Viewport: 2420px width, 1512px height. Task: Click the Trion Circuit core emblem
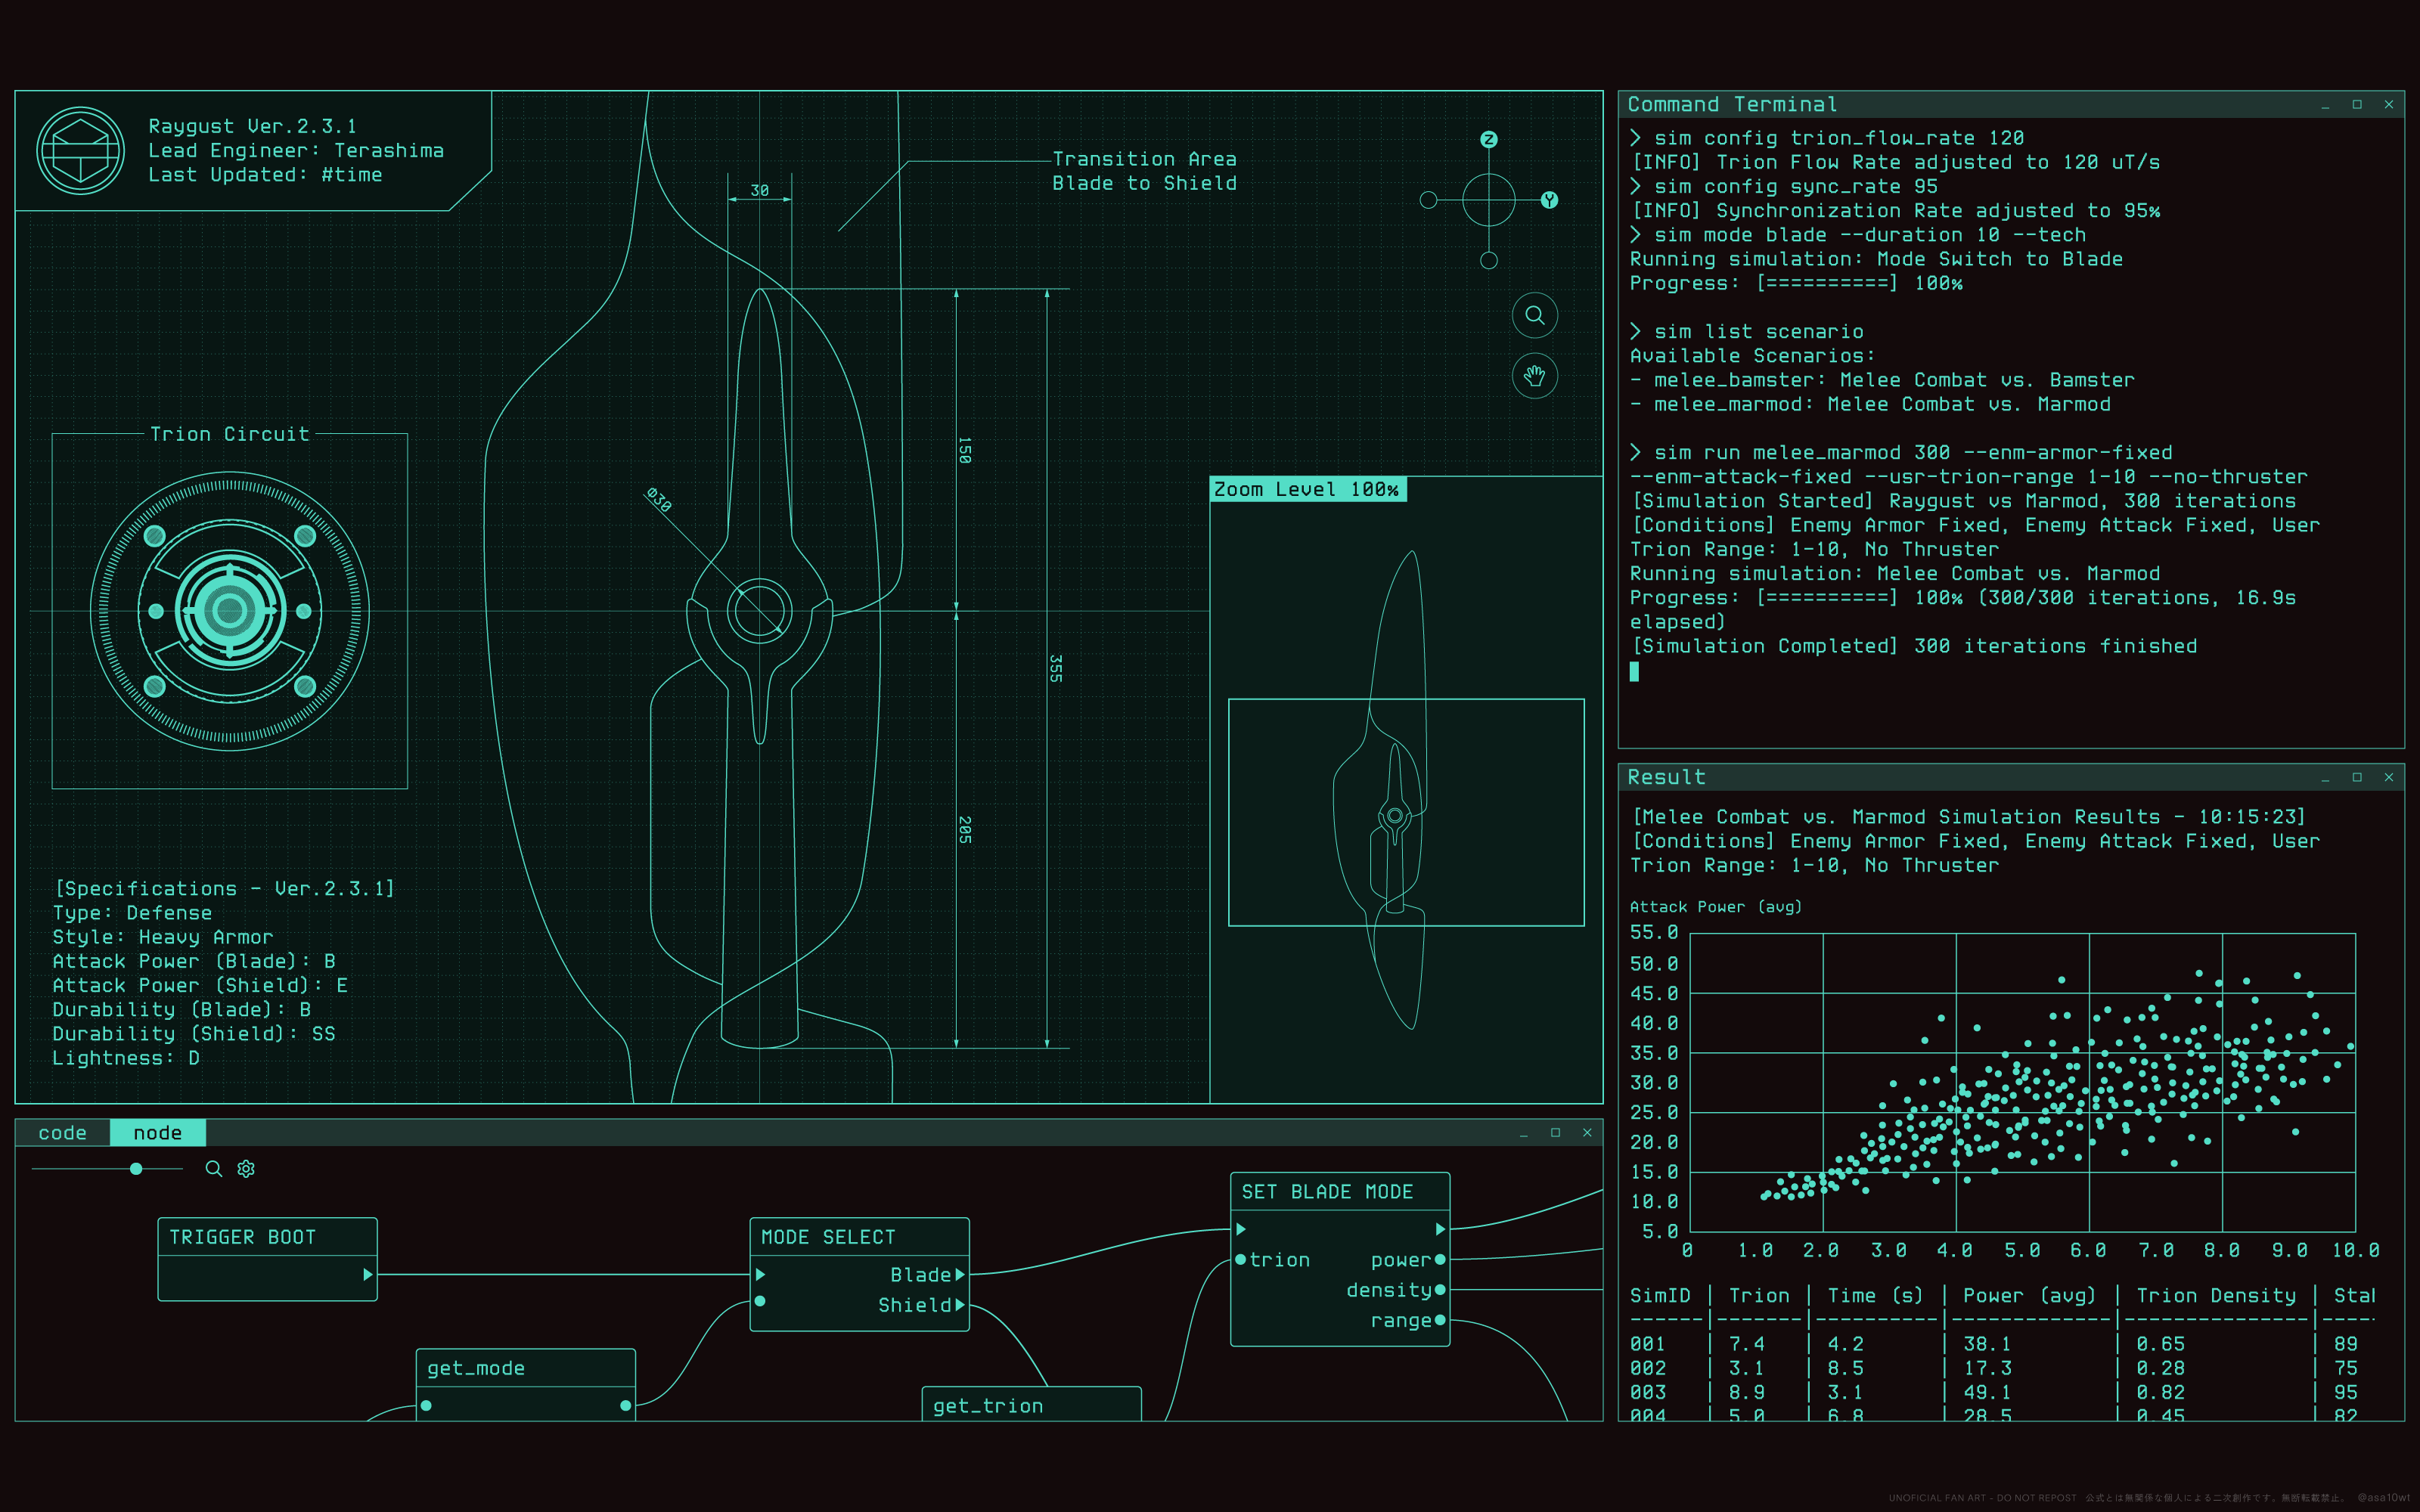point(230,610)
